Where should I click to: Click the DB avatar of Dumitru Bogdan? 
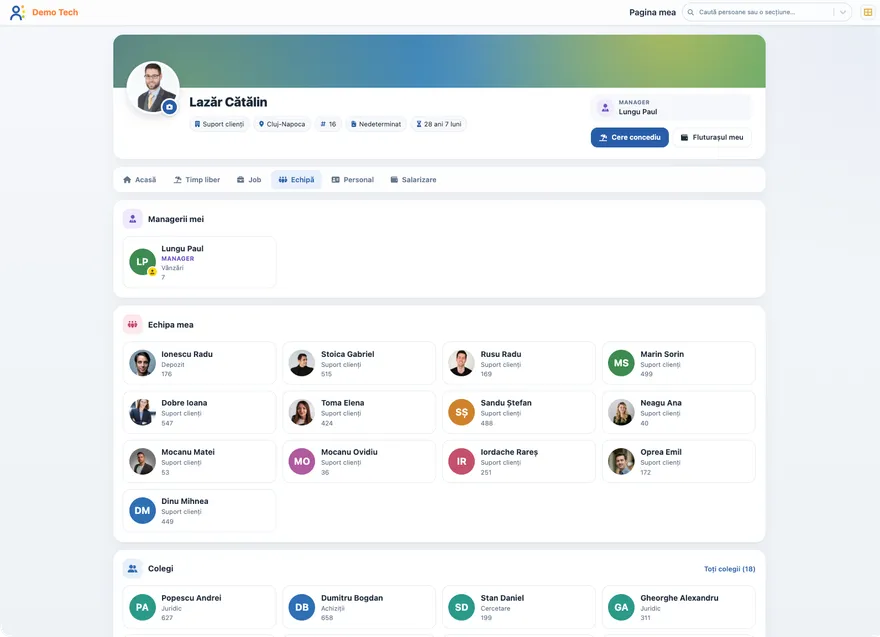click(302, 607)
